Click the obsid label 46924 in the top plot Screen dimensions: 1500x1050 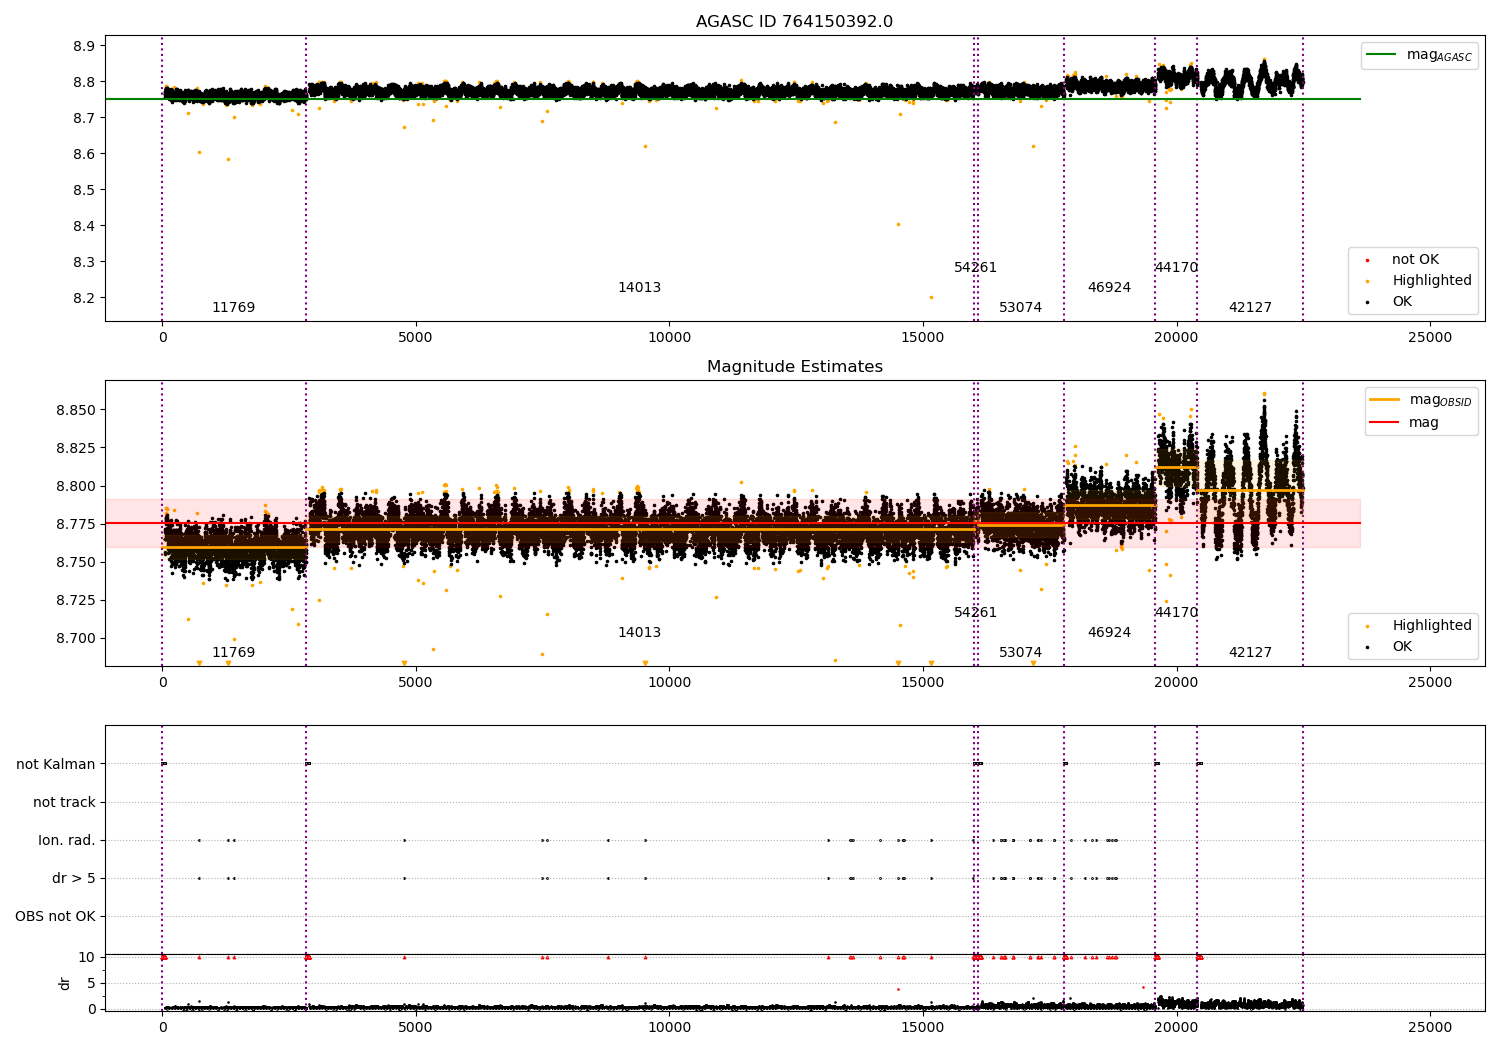(x=1109, y=288)
